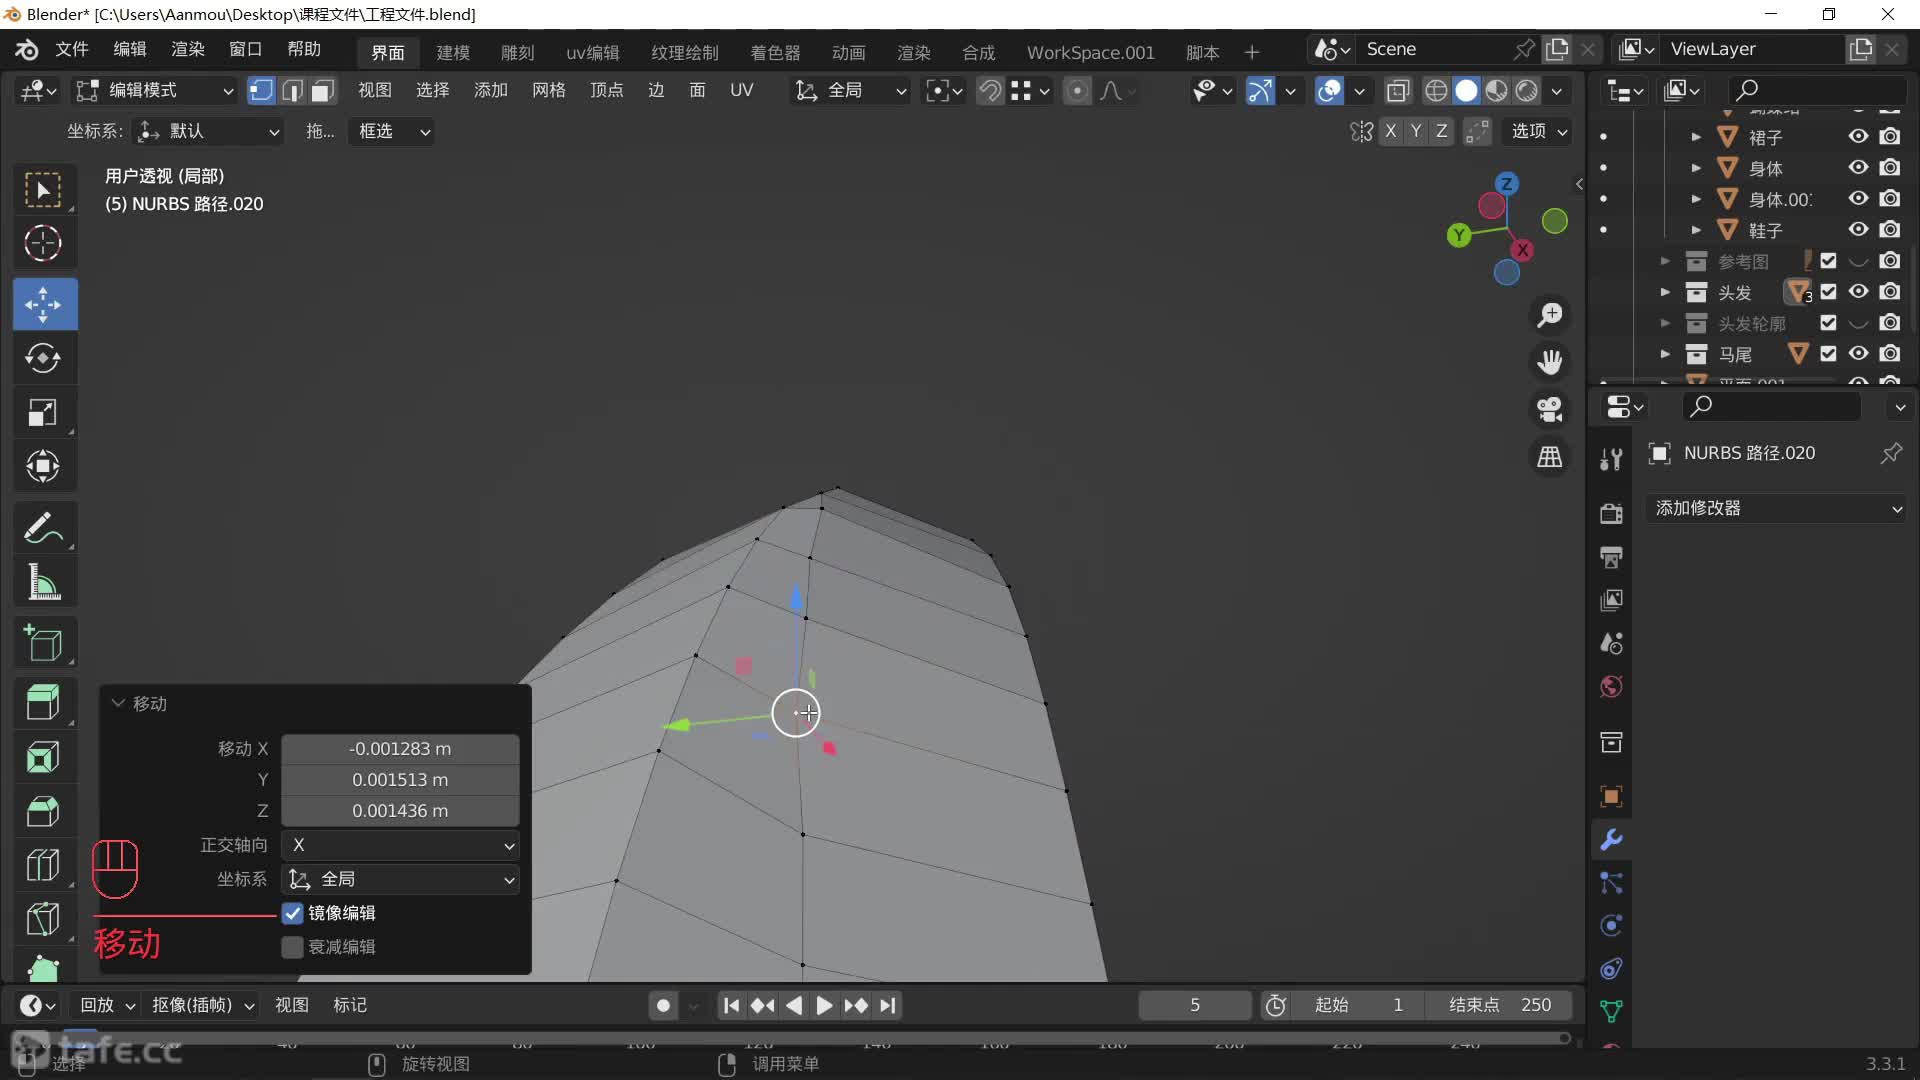The image size is (1920, 1080).
Task: Hide the 裙子 object with its eye icon
Action: point(1858,137)
